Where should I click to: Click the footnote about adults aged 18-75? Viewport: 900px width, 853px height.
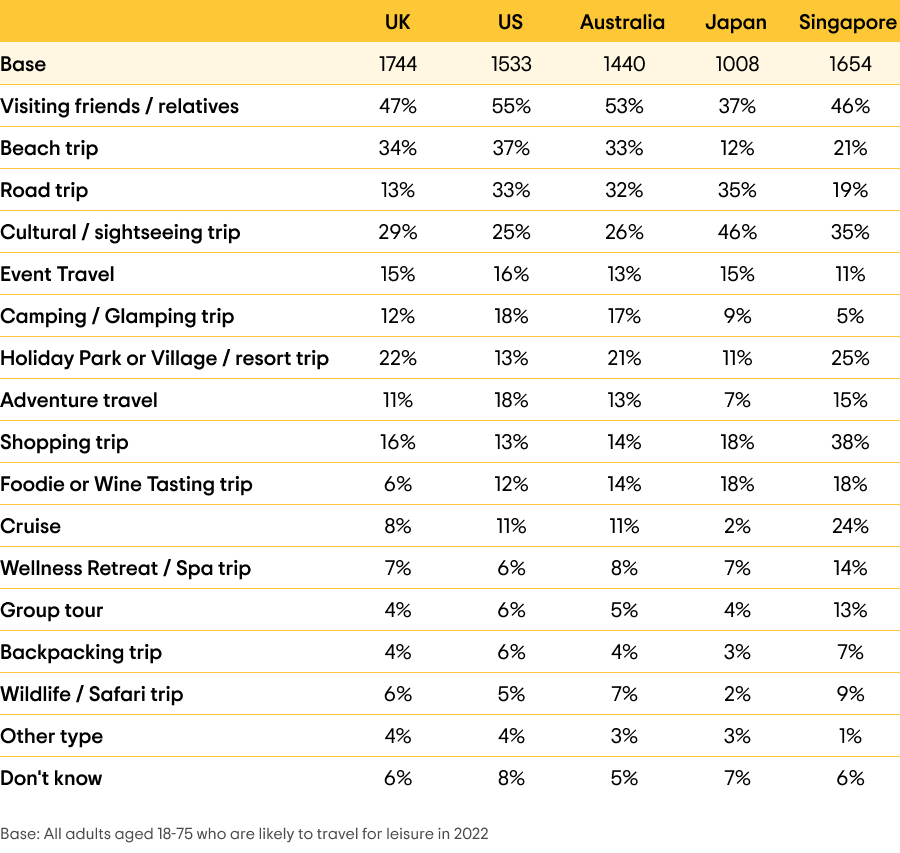pos(244,833)
